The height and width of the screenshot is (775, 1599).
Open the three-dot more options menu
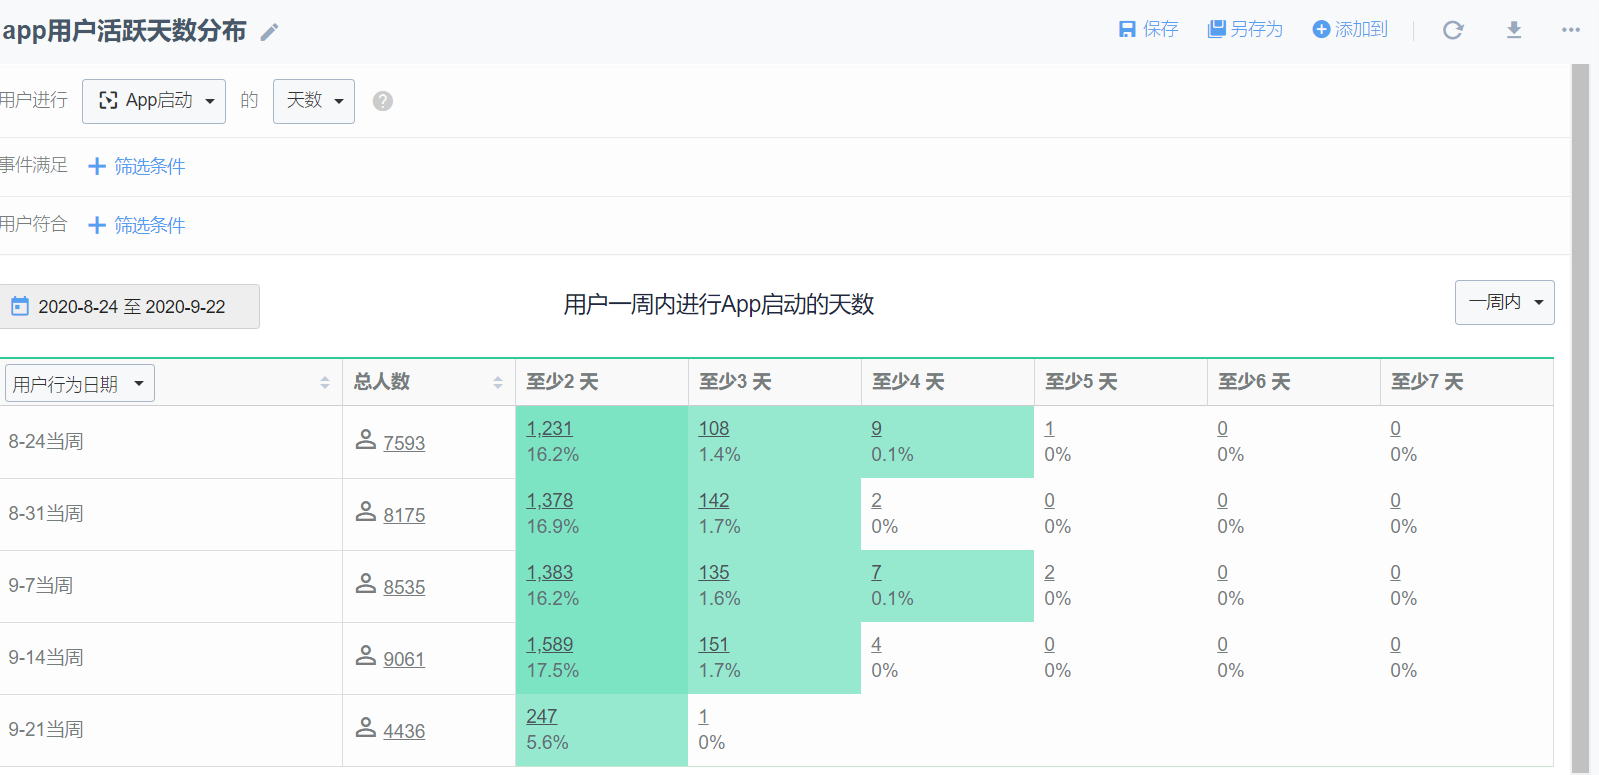tap(1571, 30)
